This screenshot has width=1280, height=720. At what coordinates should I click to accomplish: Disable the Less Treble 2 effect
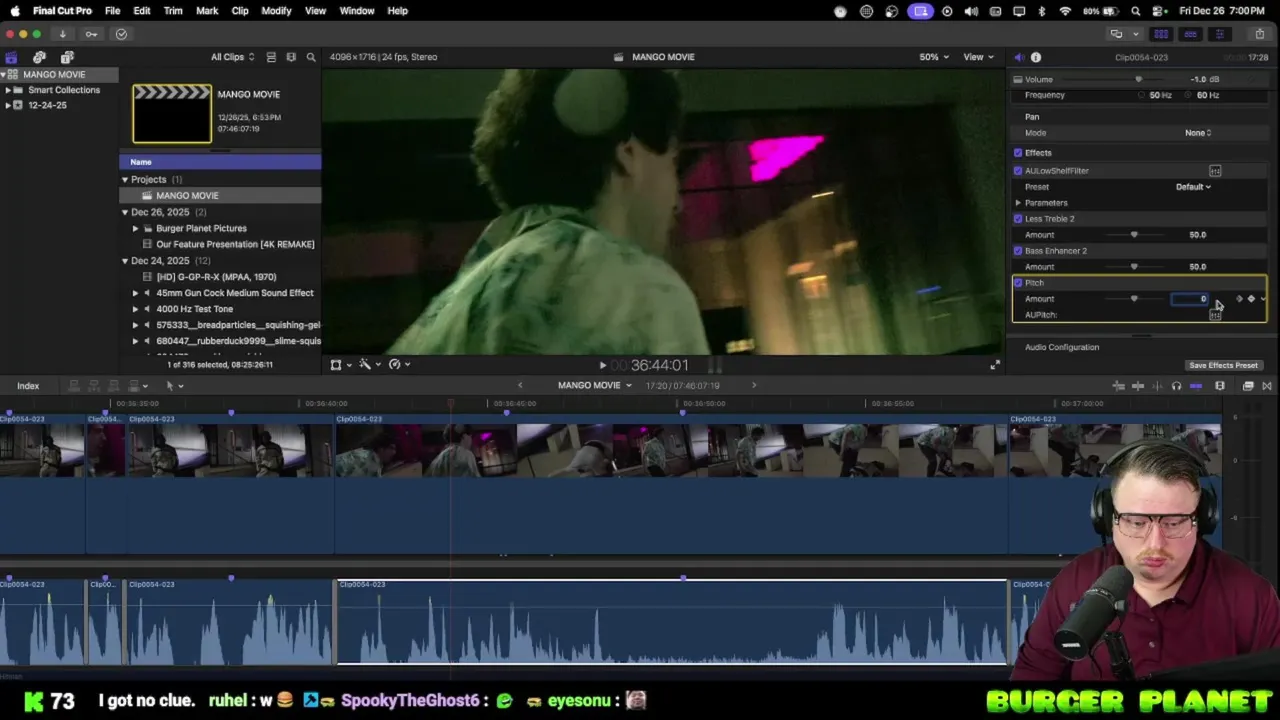[1018, 219]
